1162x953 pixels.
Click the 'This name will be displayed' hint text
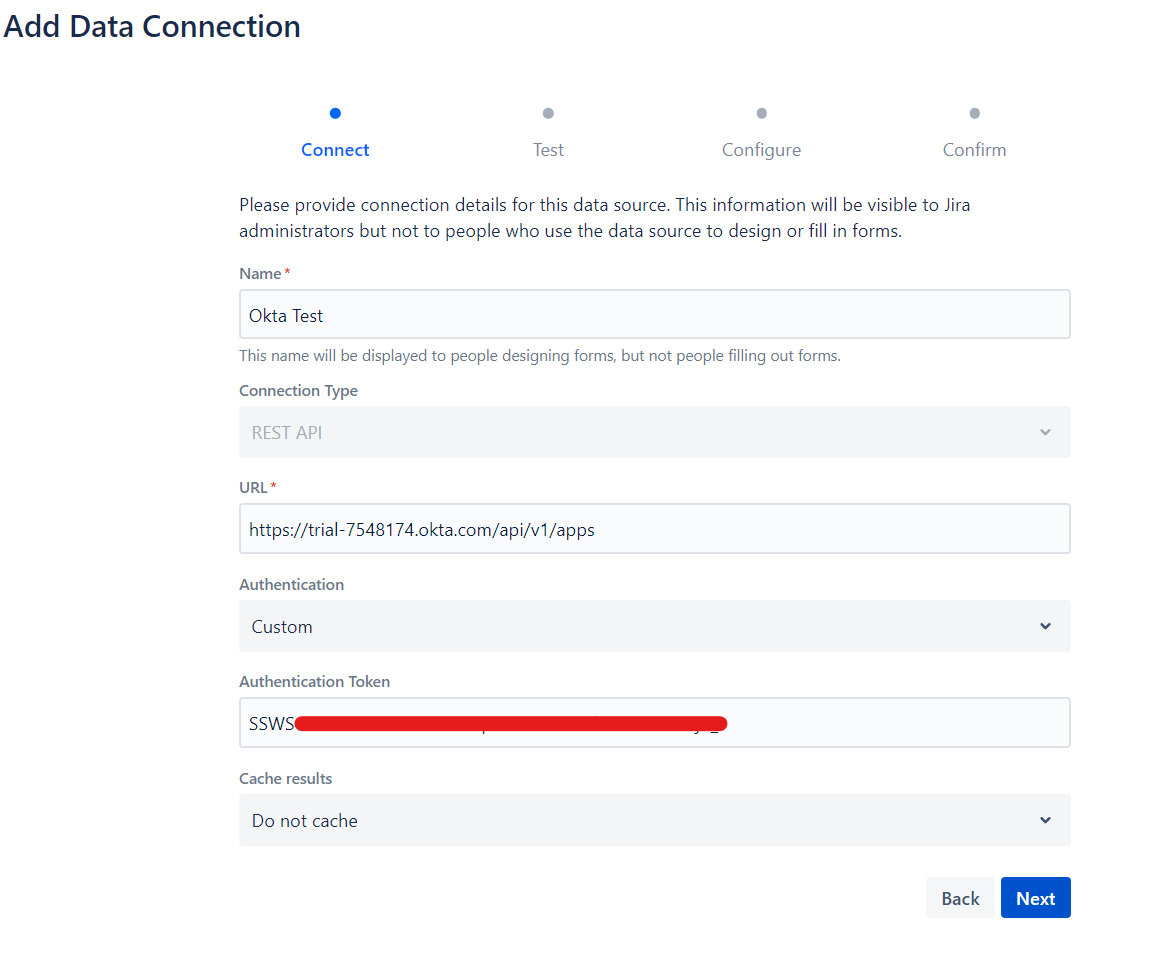[x=540, y=356]
